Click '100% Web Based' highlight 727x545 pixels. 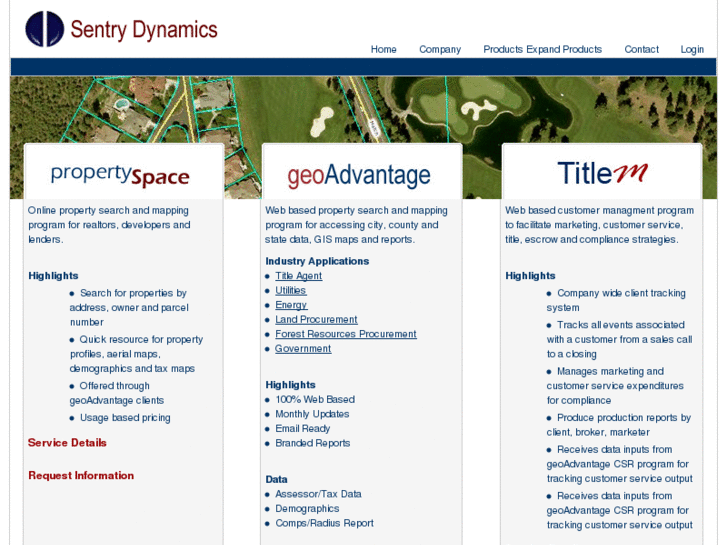coord(315,399)
